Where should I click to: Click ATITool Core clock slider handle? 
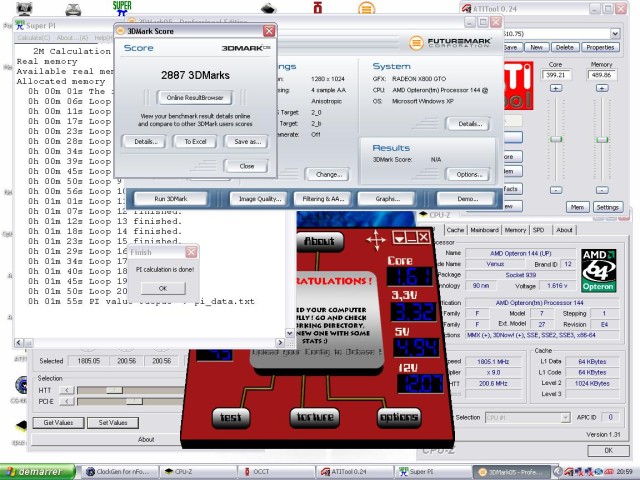pyautogui.click(x=556, y=139)
